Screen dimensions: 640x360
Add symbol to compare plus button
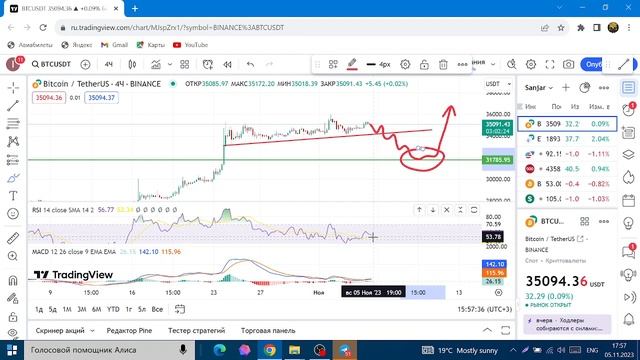[85, 64]
